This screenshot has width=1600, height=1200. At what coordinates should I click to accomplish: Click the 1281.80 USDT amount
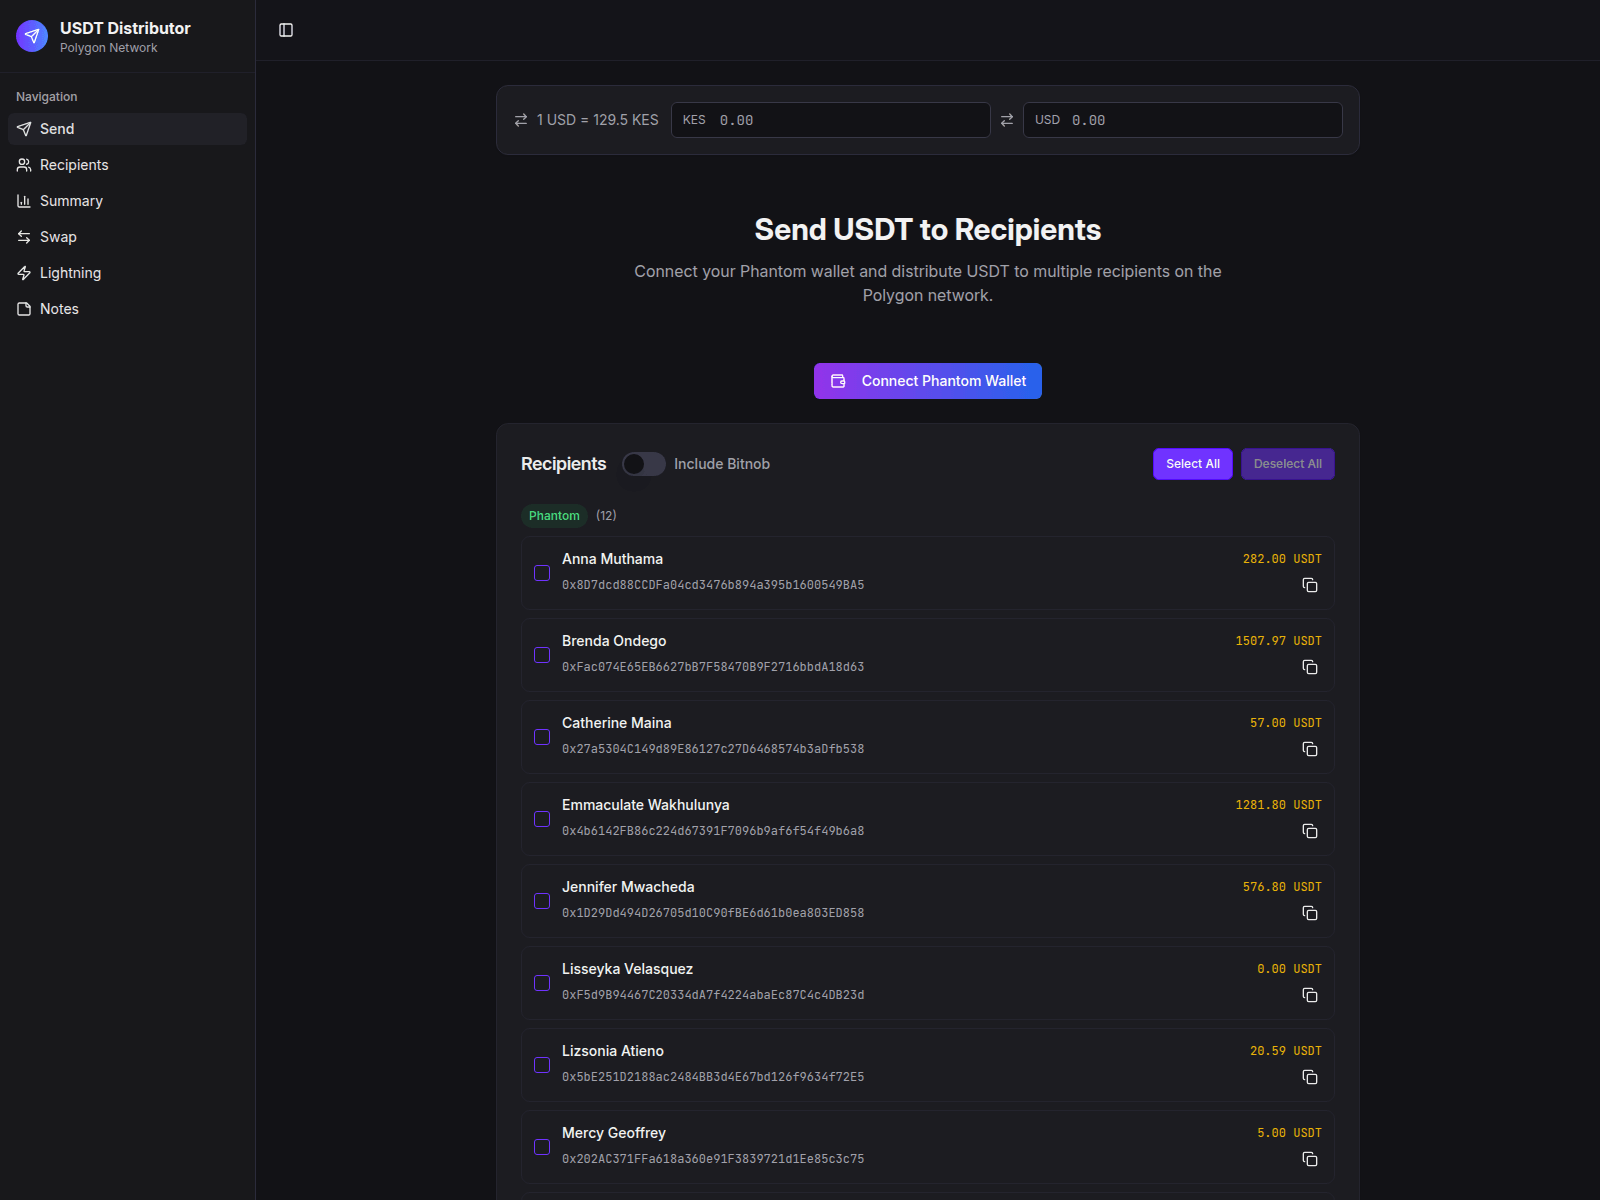coord(1278,805)
